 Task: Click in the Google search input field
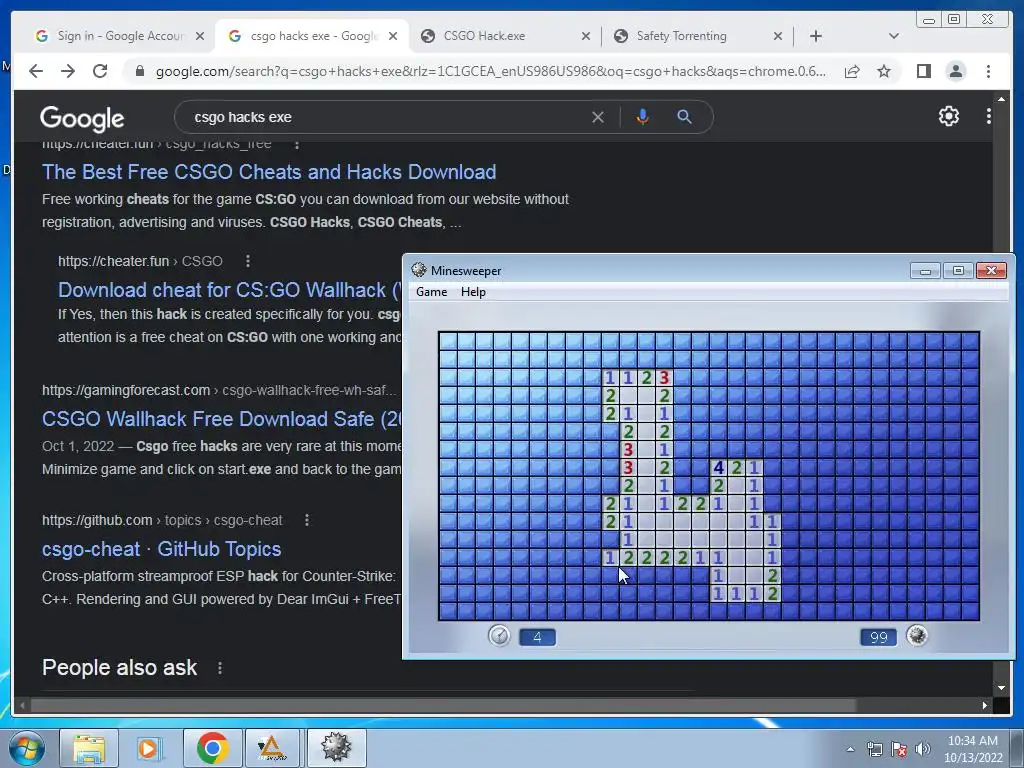[385, 117]
